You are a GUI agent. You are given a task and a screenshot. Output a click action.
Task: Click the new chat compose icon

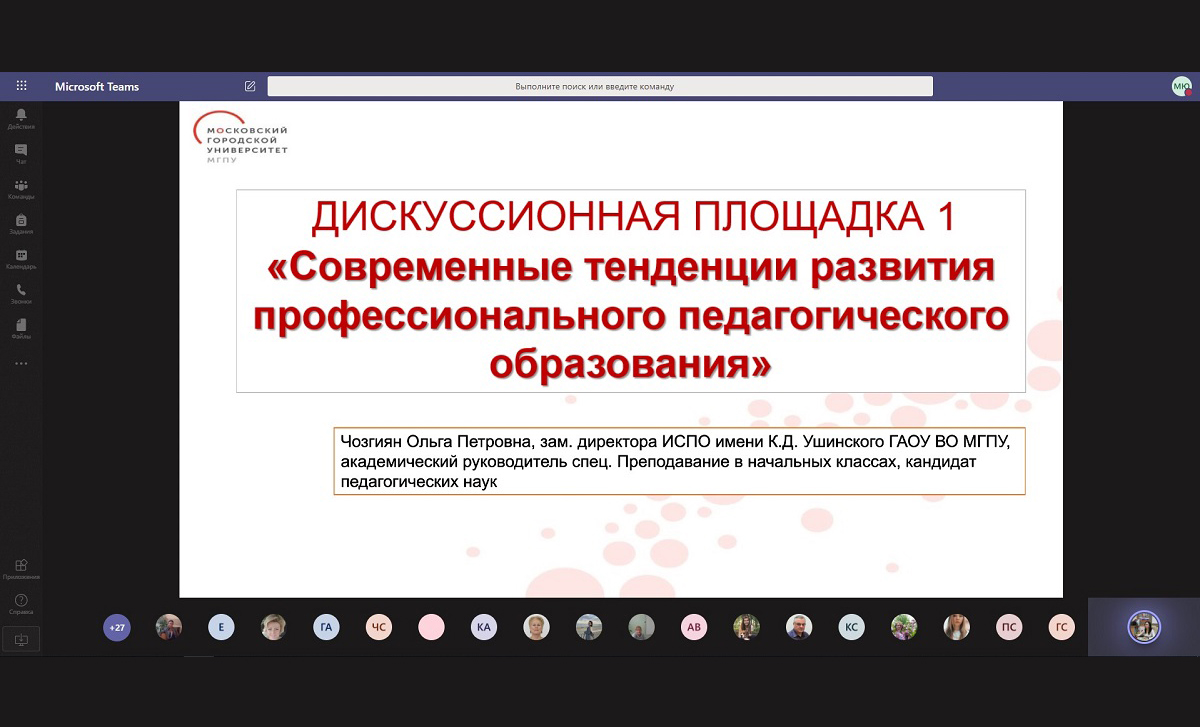250,86
